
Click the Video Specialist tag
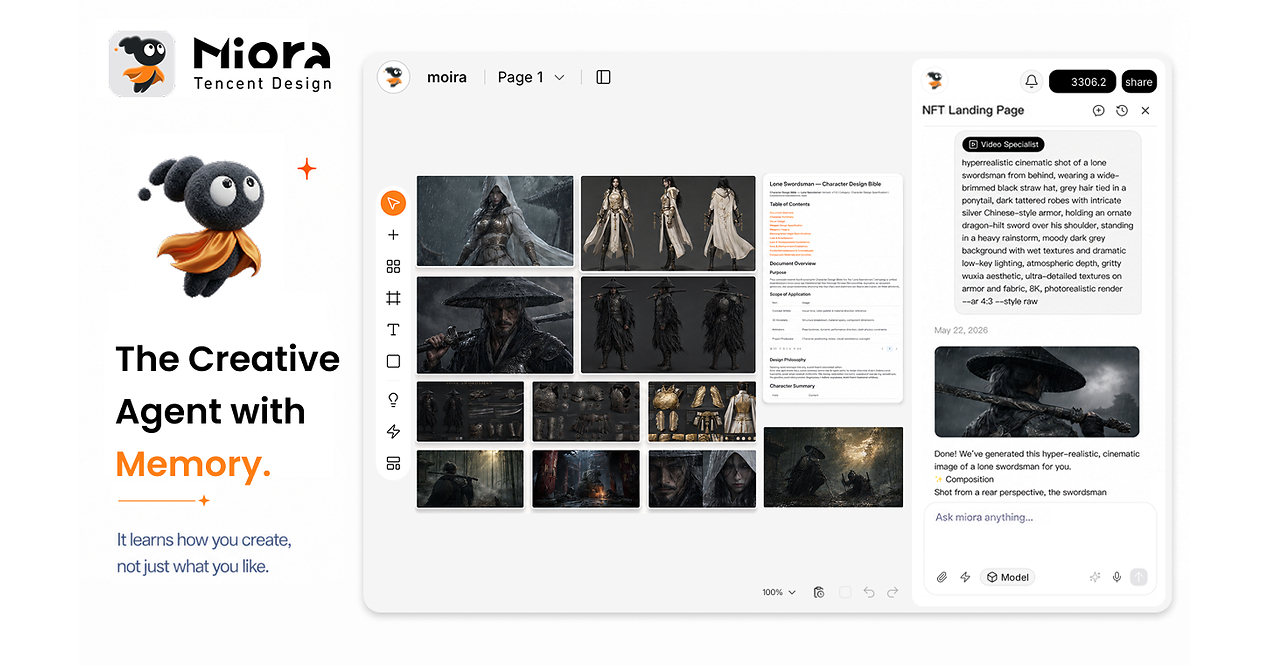pos(1003,145)
